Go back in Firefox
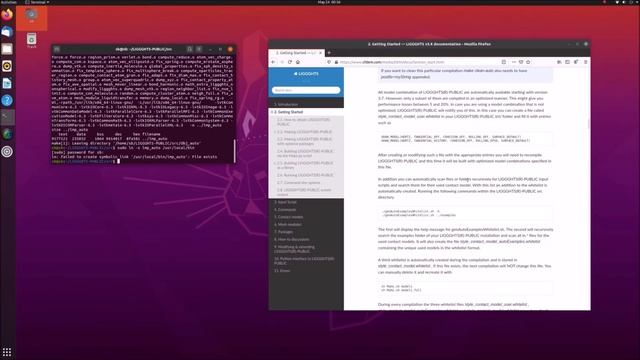Screen dimensions: 640x360 click(273, 62)
